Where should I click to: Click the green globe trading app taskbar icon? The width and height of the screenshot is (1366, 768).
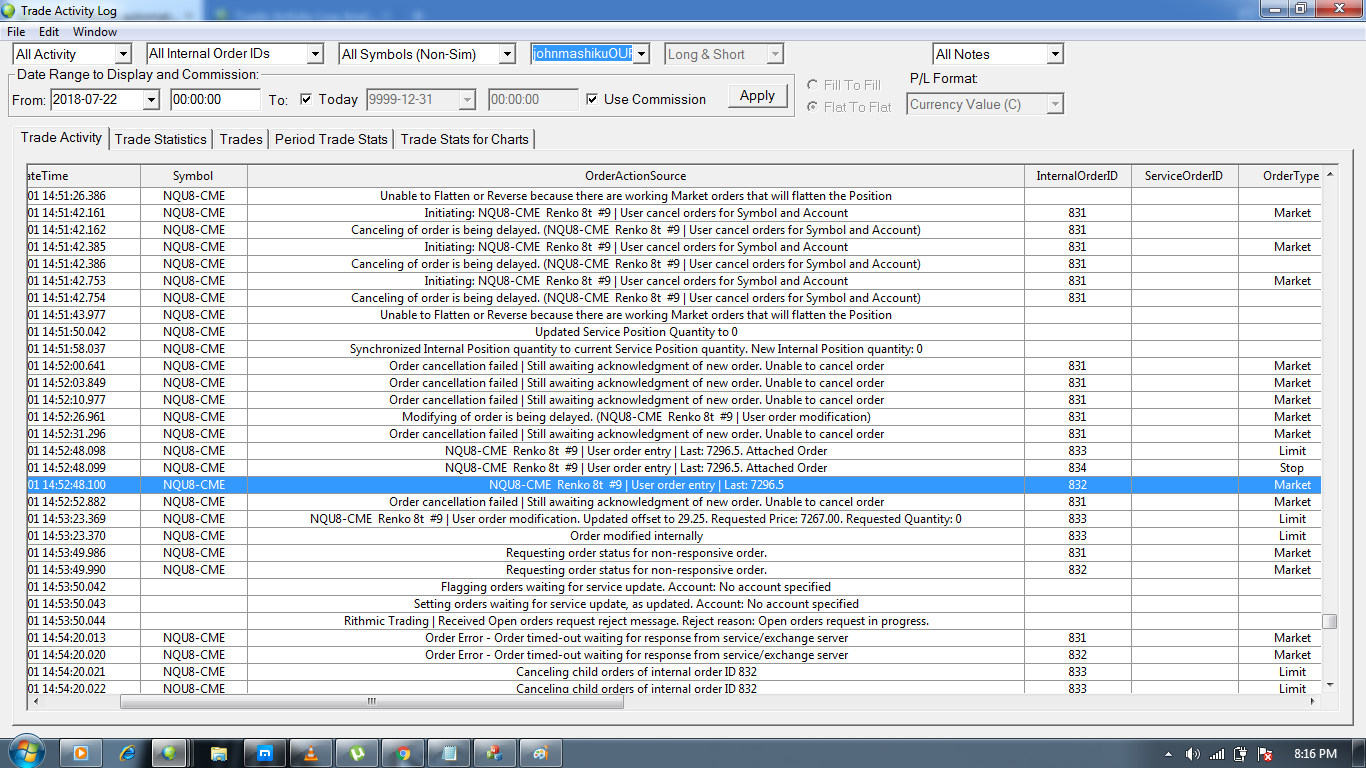[172, 753]
